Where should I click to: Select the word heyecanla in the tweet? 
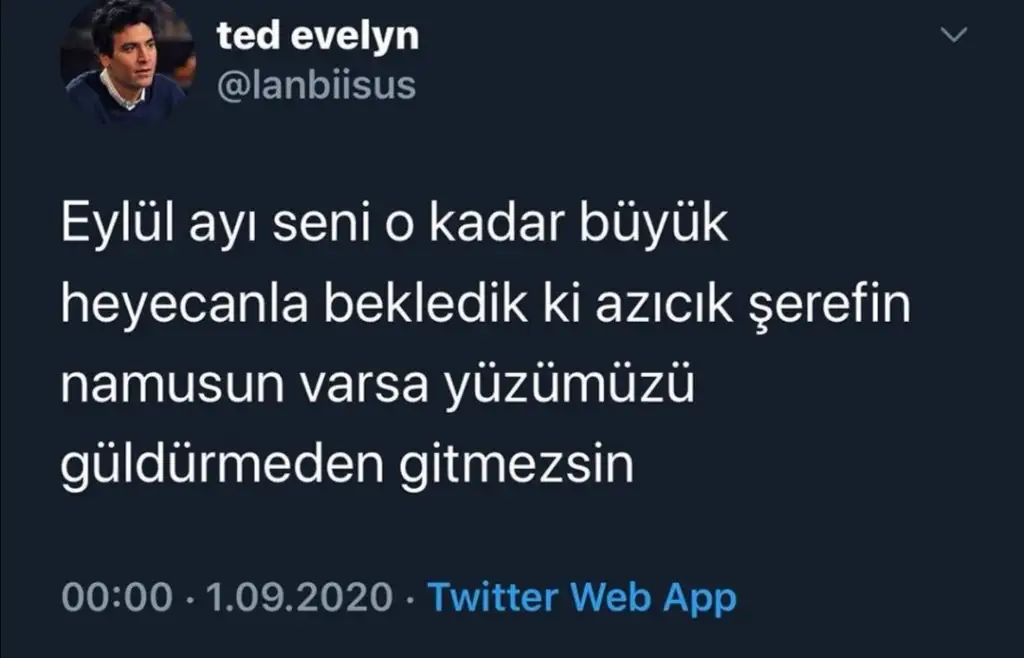184,304
